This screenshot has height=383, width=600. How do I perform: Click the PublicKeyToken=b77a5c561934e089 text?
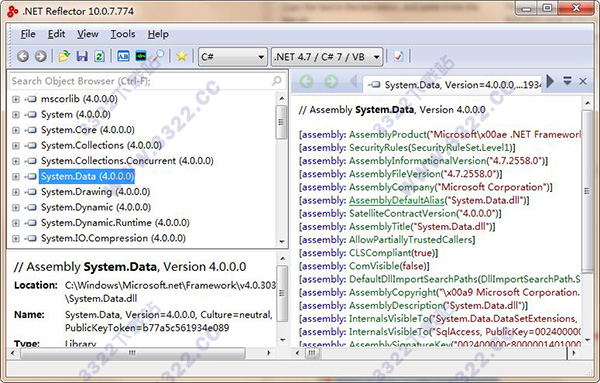coord(147,328)
